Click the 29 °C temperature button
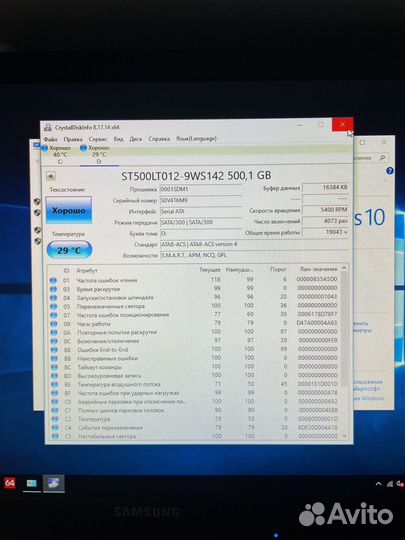405x540 pixels. (x=69, y=250)
